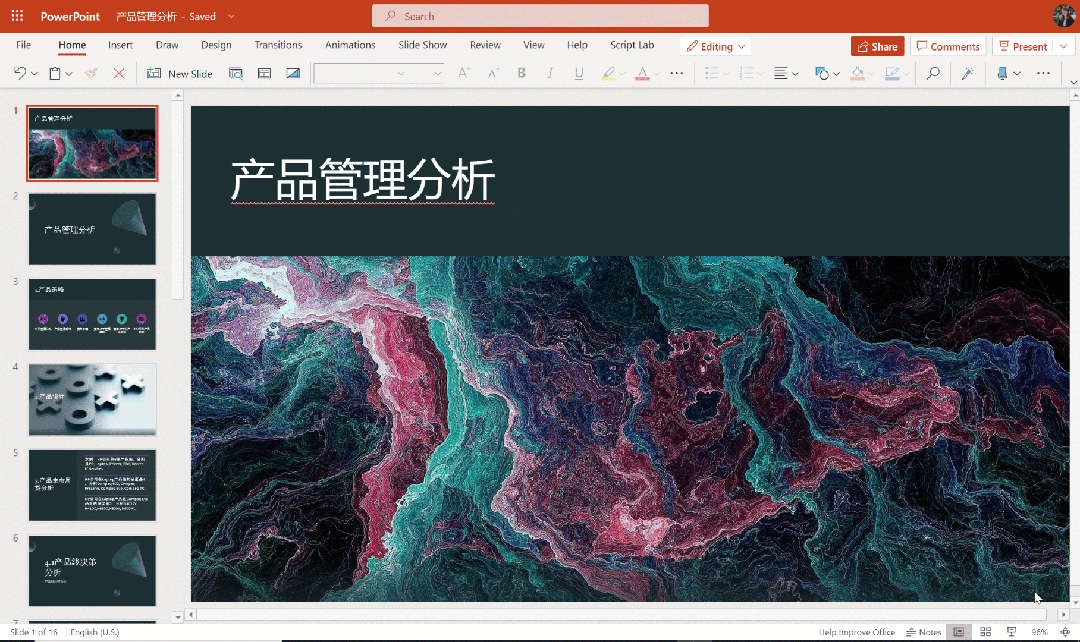Open the Undo dropdown arrow
This screenshot has height=642, width=1080.
click(x=34, y=74)
